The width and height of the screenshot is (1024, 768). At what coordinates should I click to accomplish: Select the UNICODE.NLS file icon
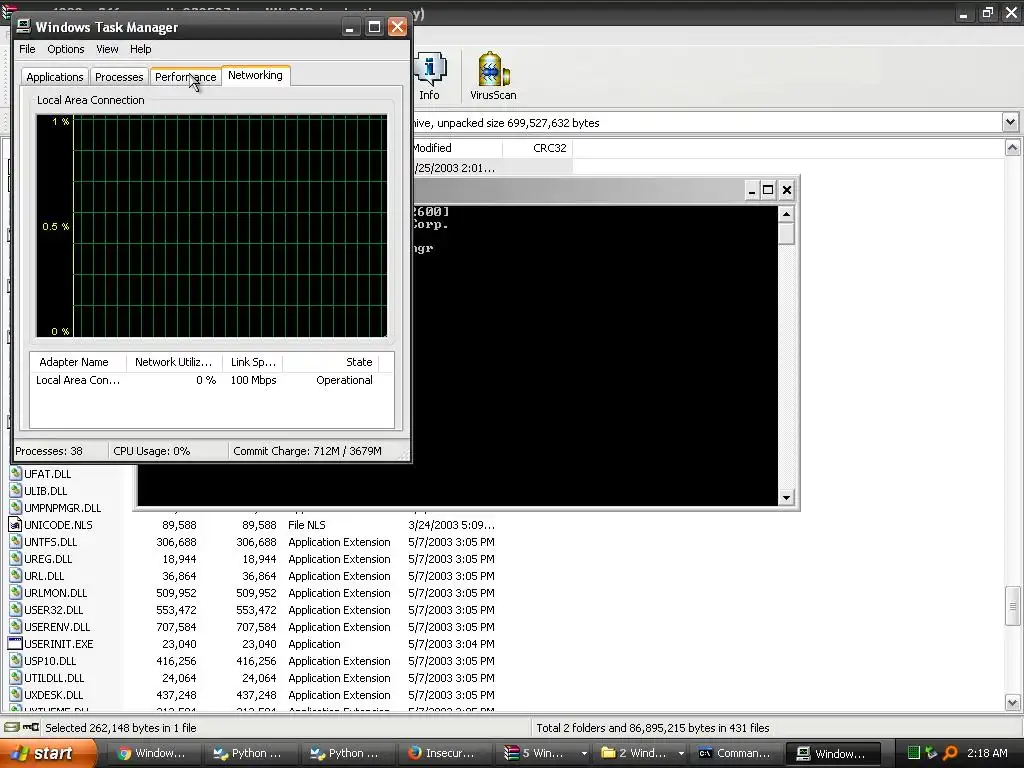tap(16, 524)
